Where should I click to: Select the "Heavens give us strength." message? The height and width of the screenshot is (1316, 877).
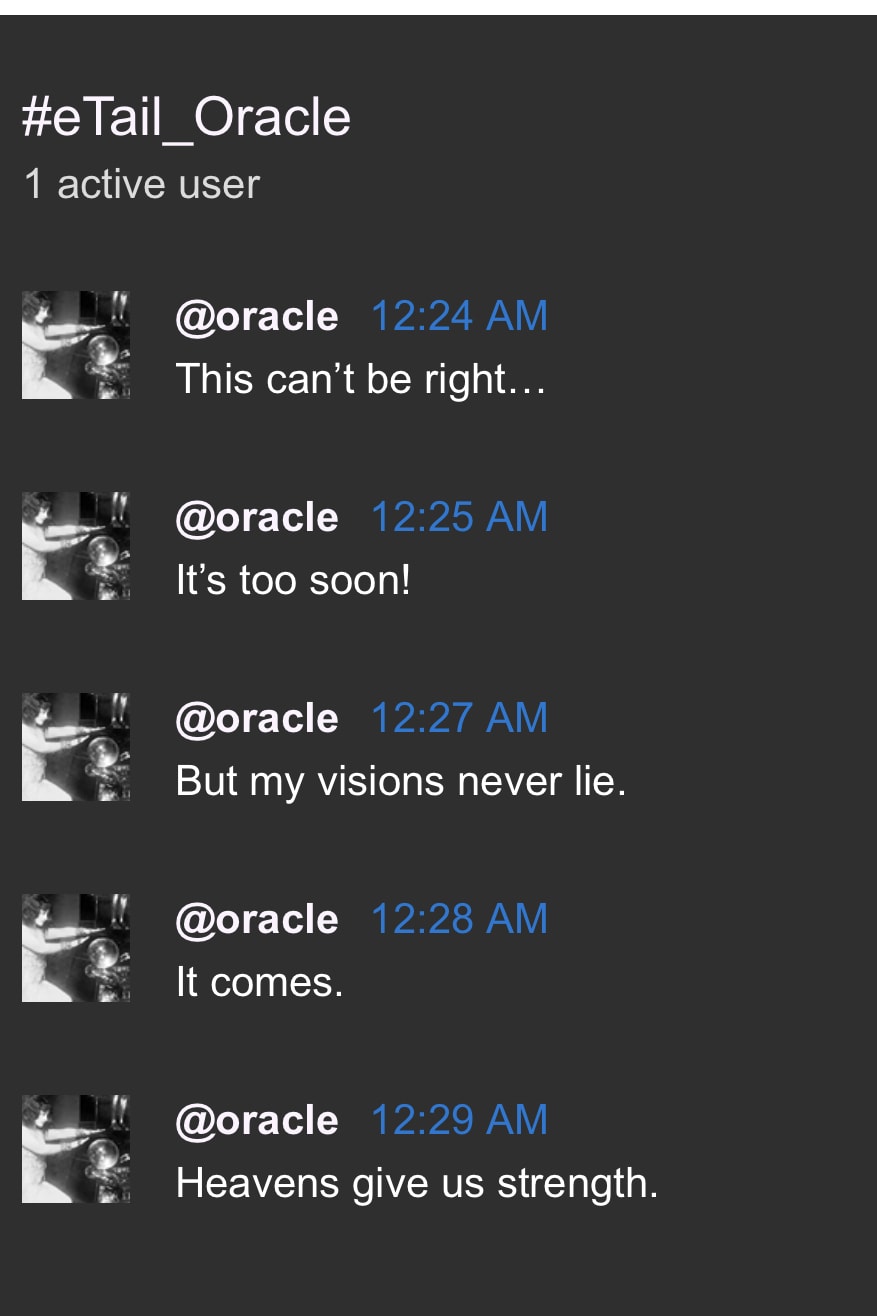[417, 1183]
